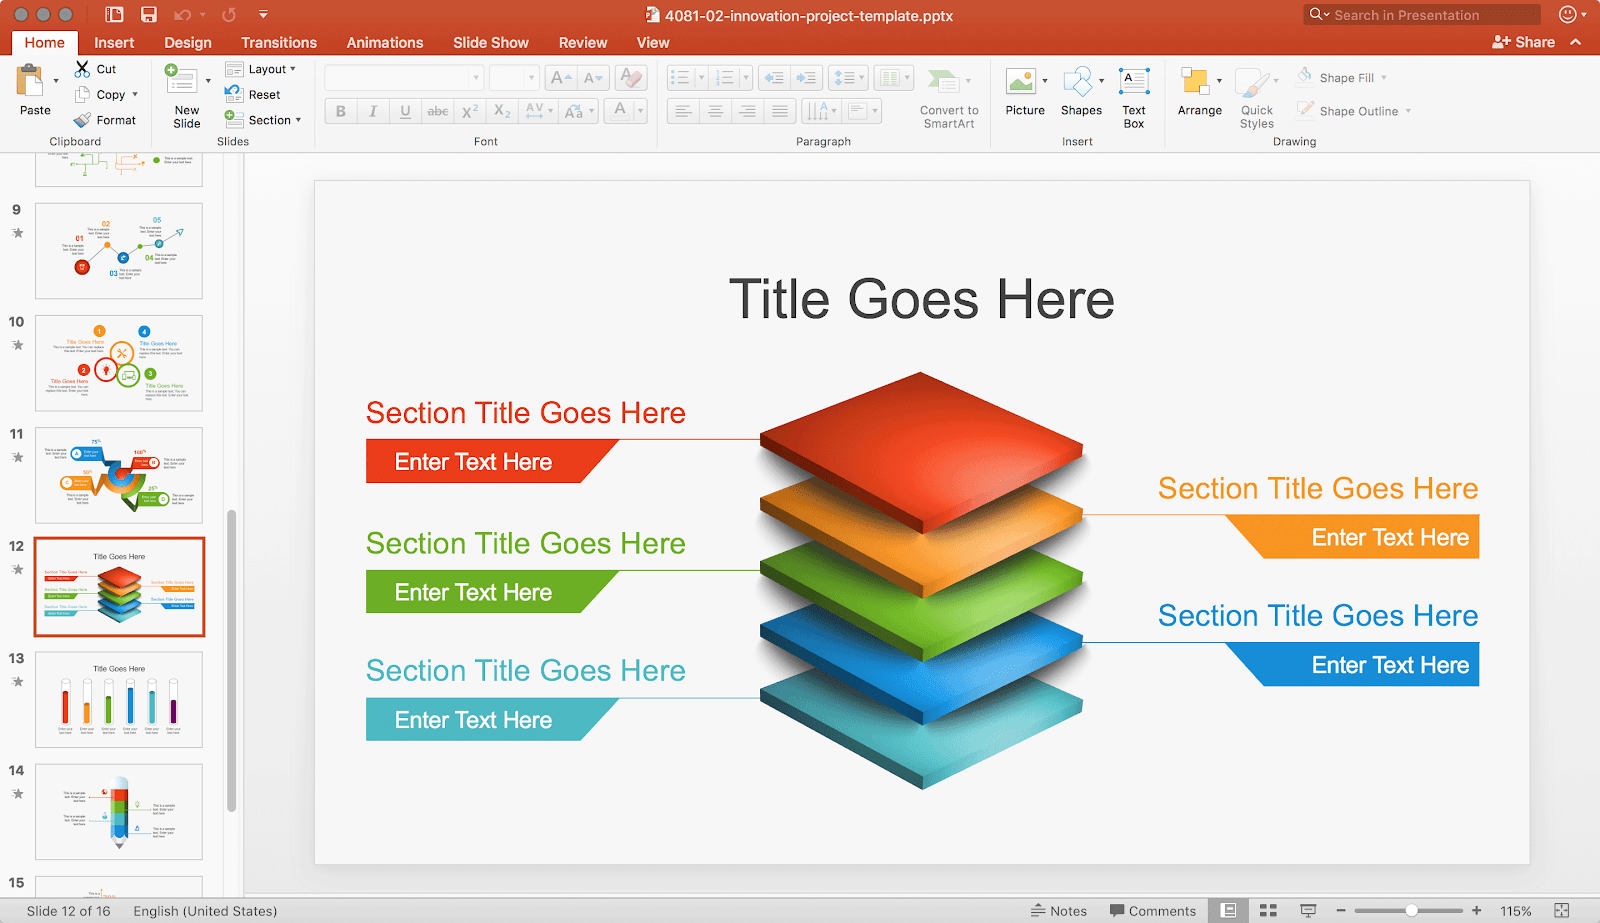Open the Slide Show tab
This screenshot has height=923, width=1600.
(x=491, y=42)
